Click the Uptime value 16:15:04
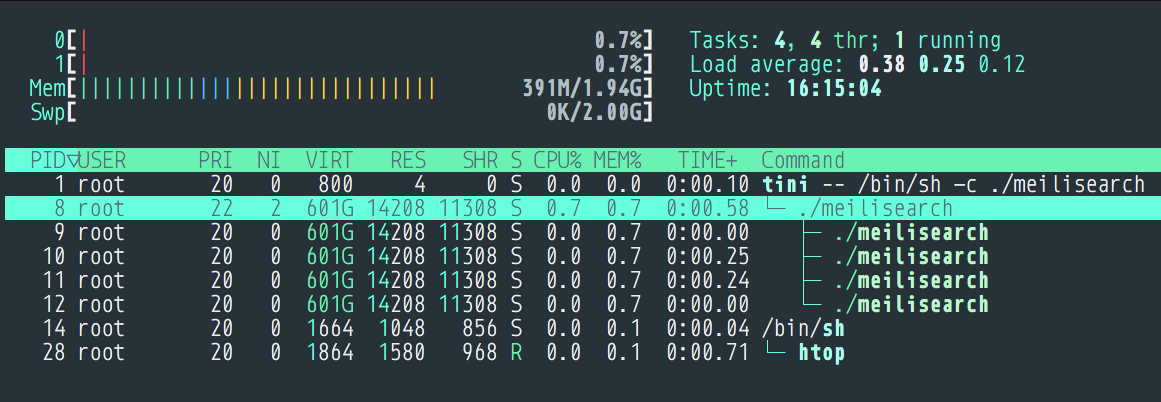The width and height of the screenshot is (1161, 402). 833,89
